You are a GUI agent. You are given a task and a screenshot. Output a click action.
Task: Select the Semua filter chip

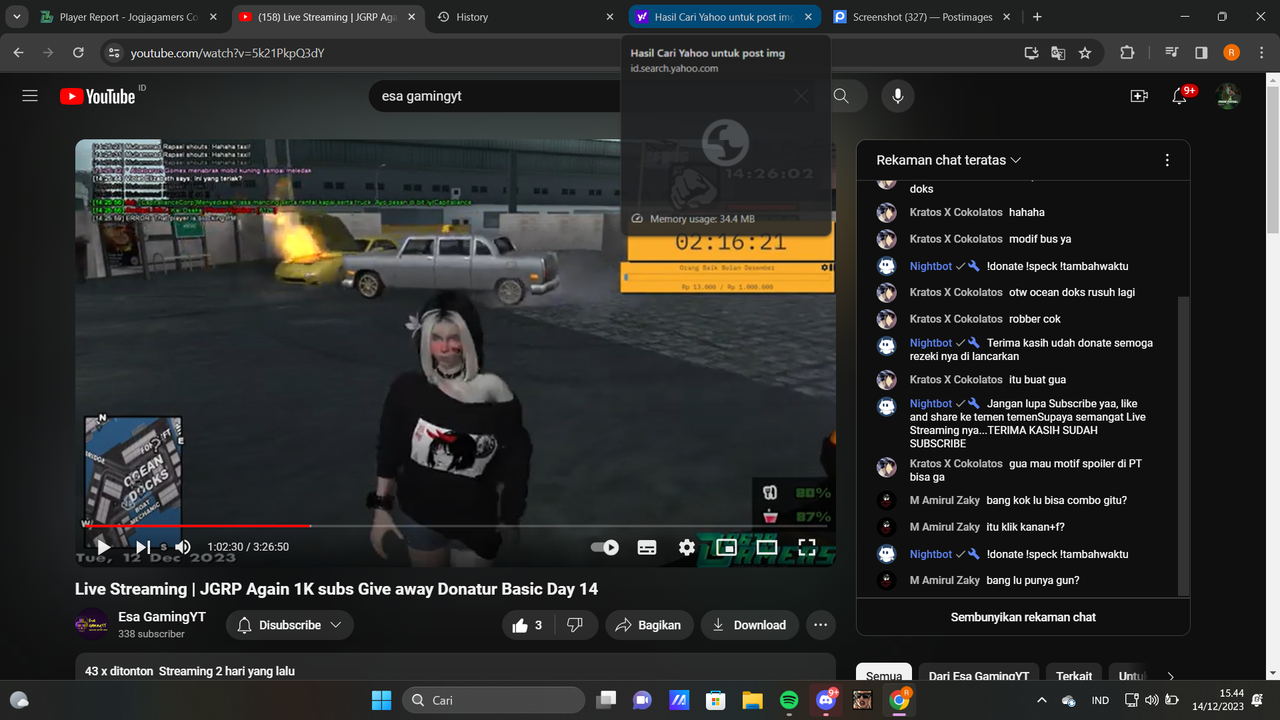[884, 676]
